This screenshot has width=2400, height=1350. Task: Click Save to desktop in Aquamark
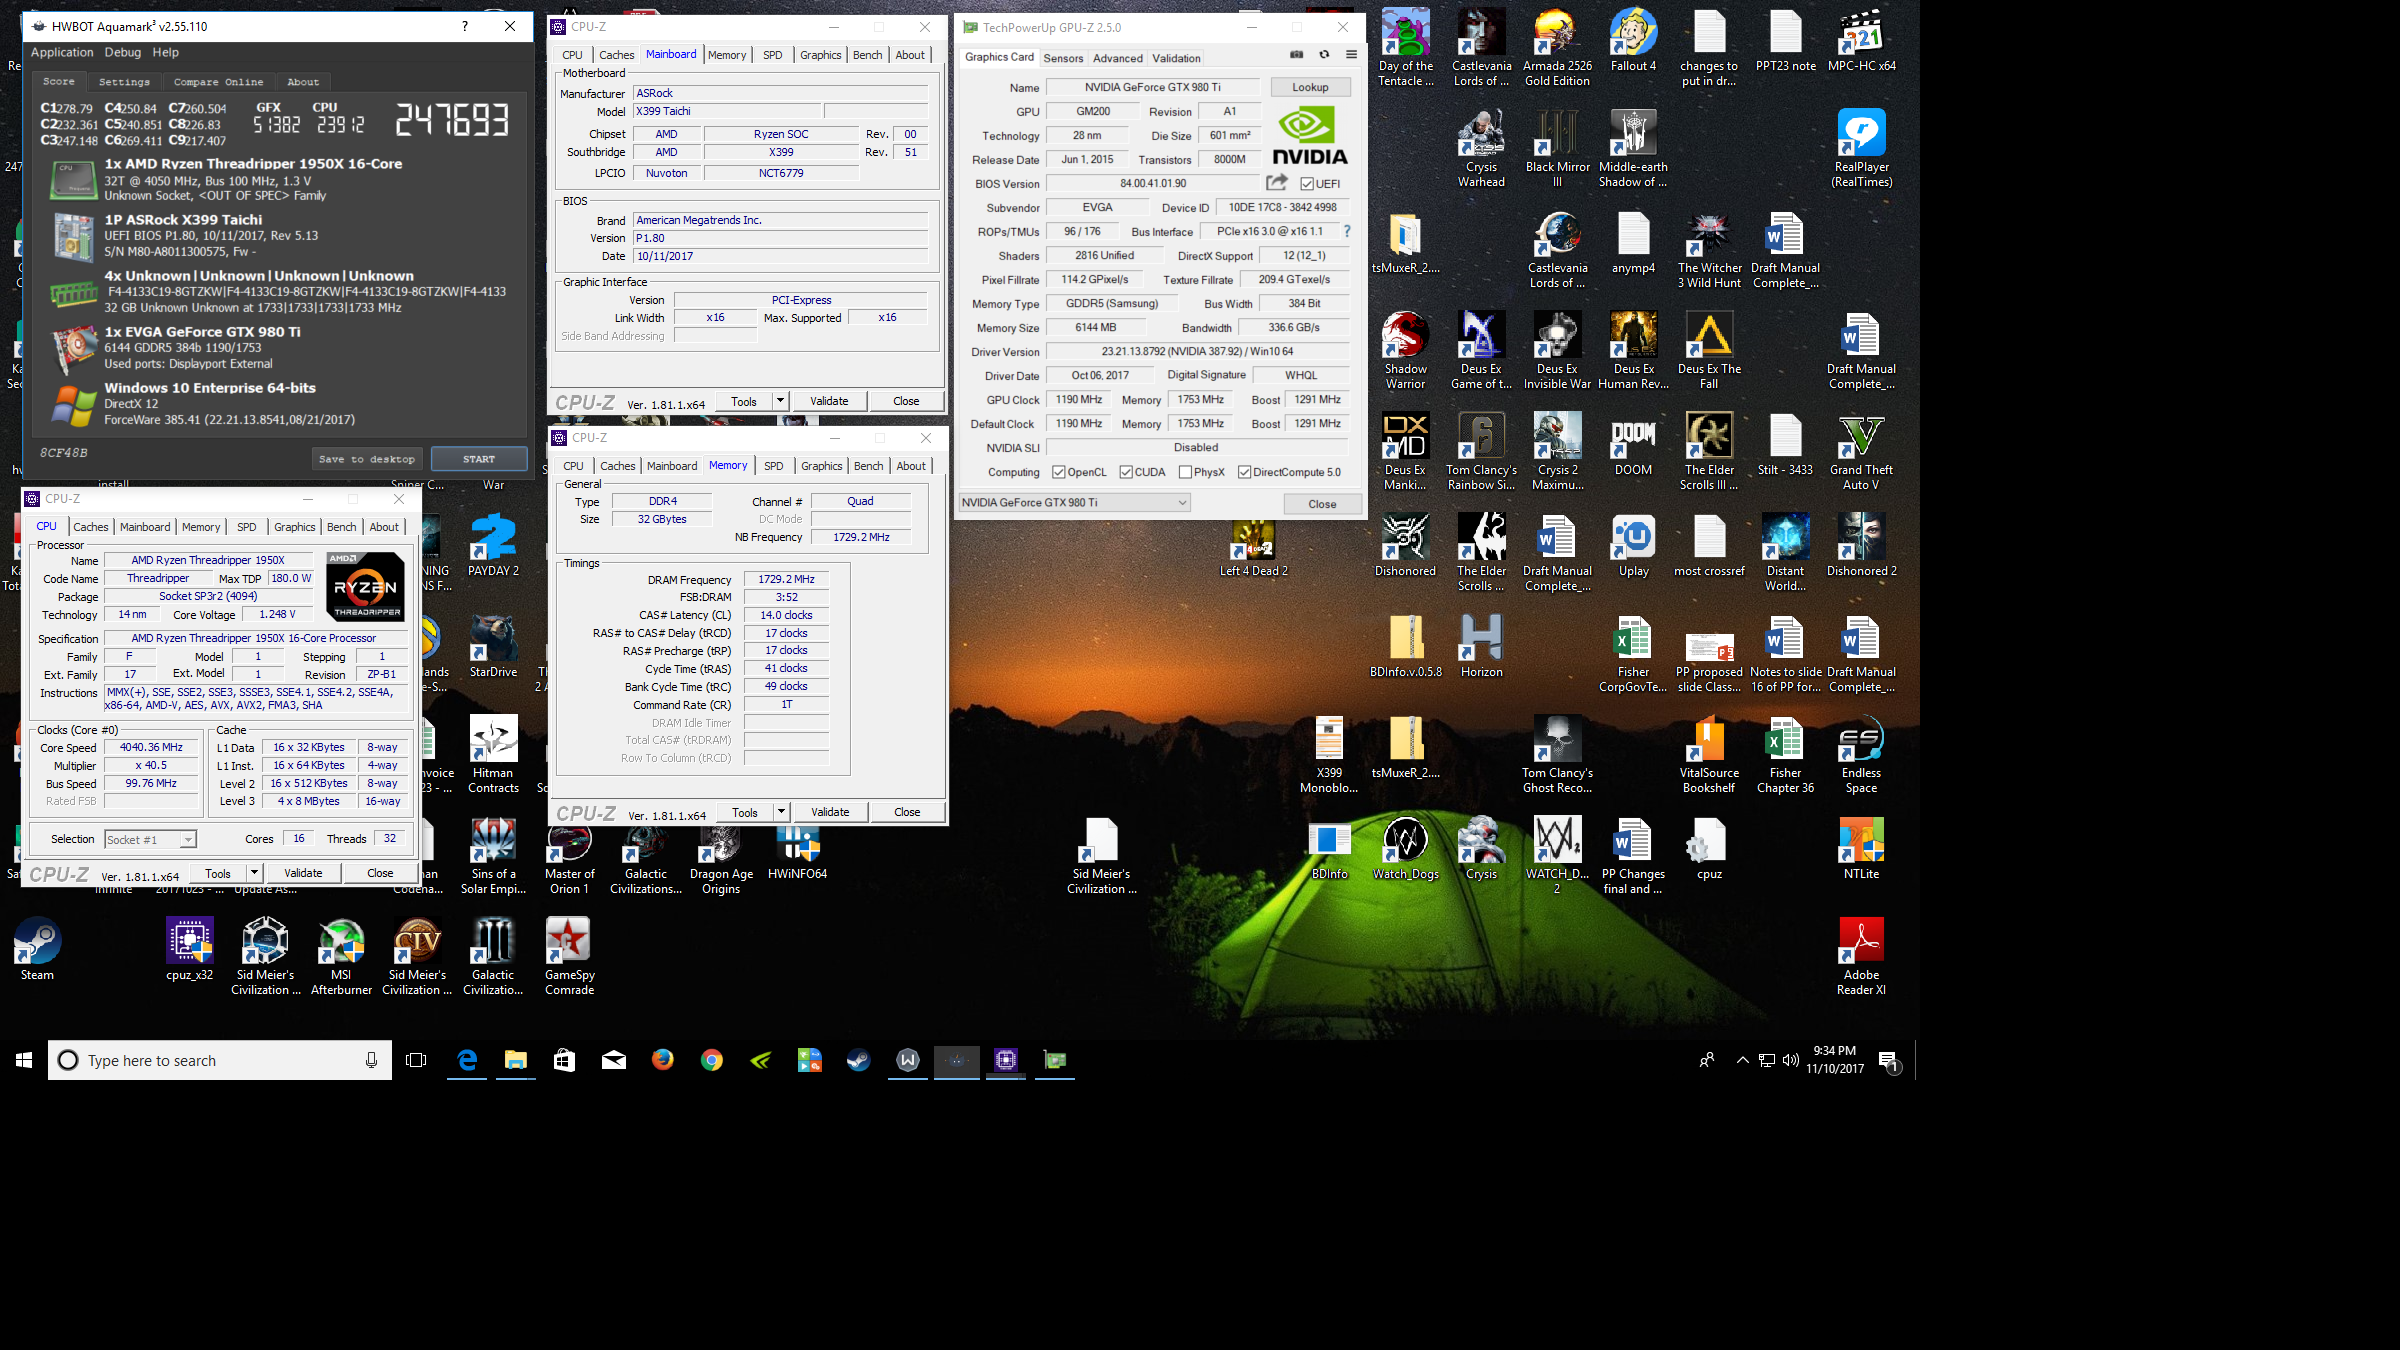(x=367, y=459)
